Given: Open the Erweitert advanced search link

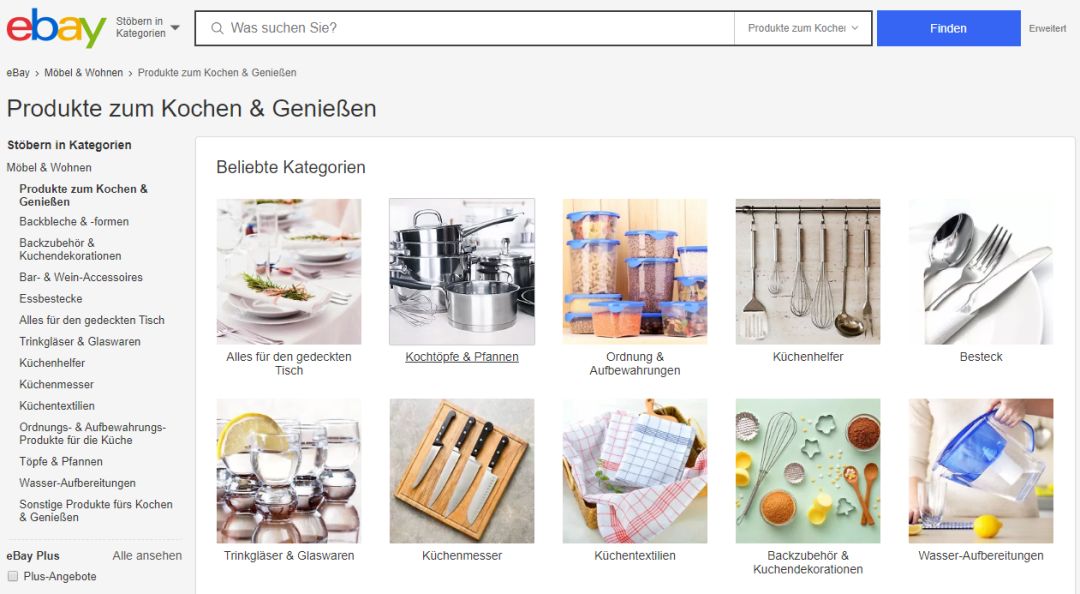Looking at the screenshot, I should coord(1047,28).
